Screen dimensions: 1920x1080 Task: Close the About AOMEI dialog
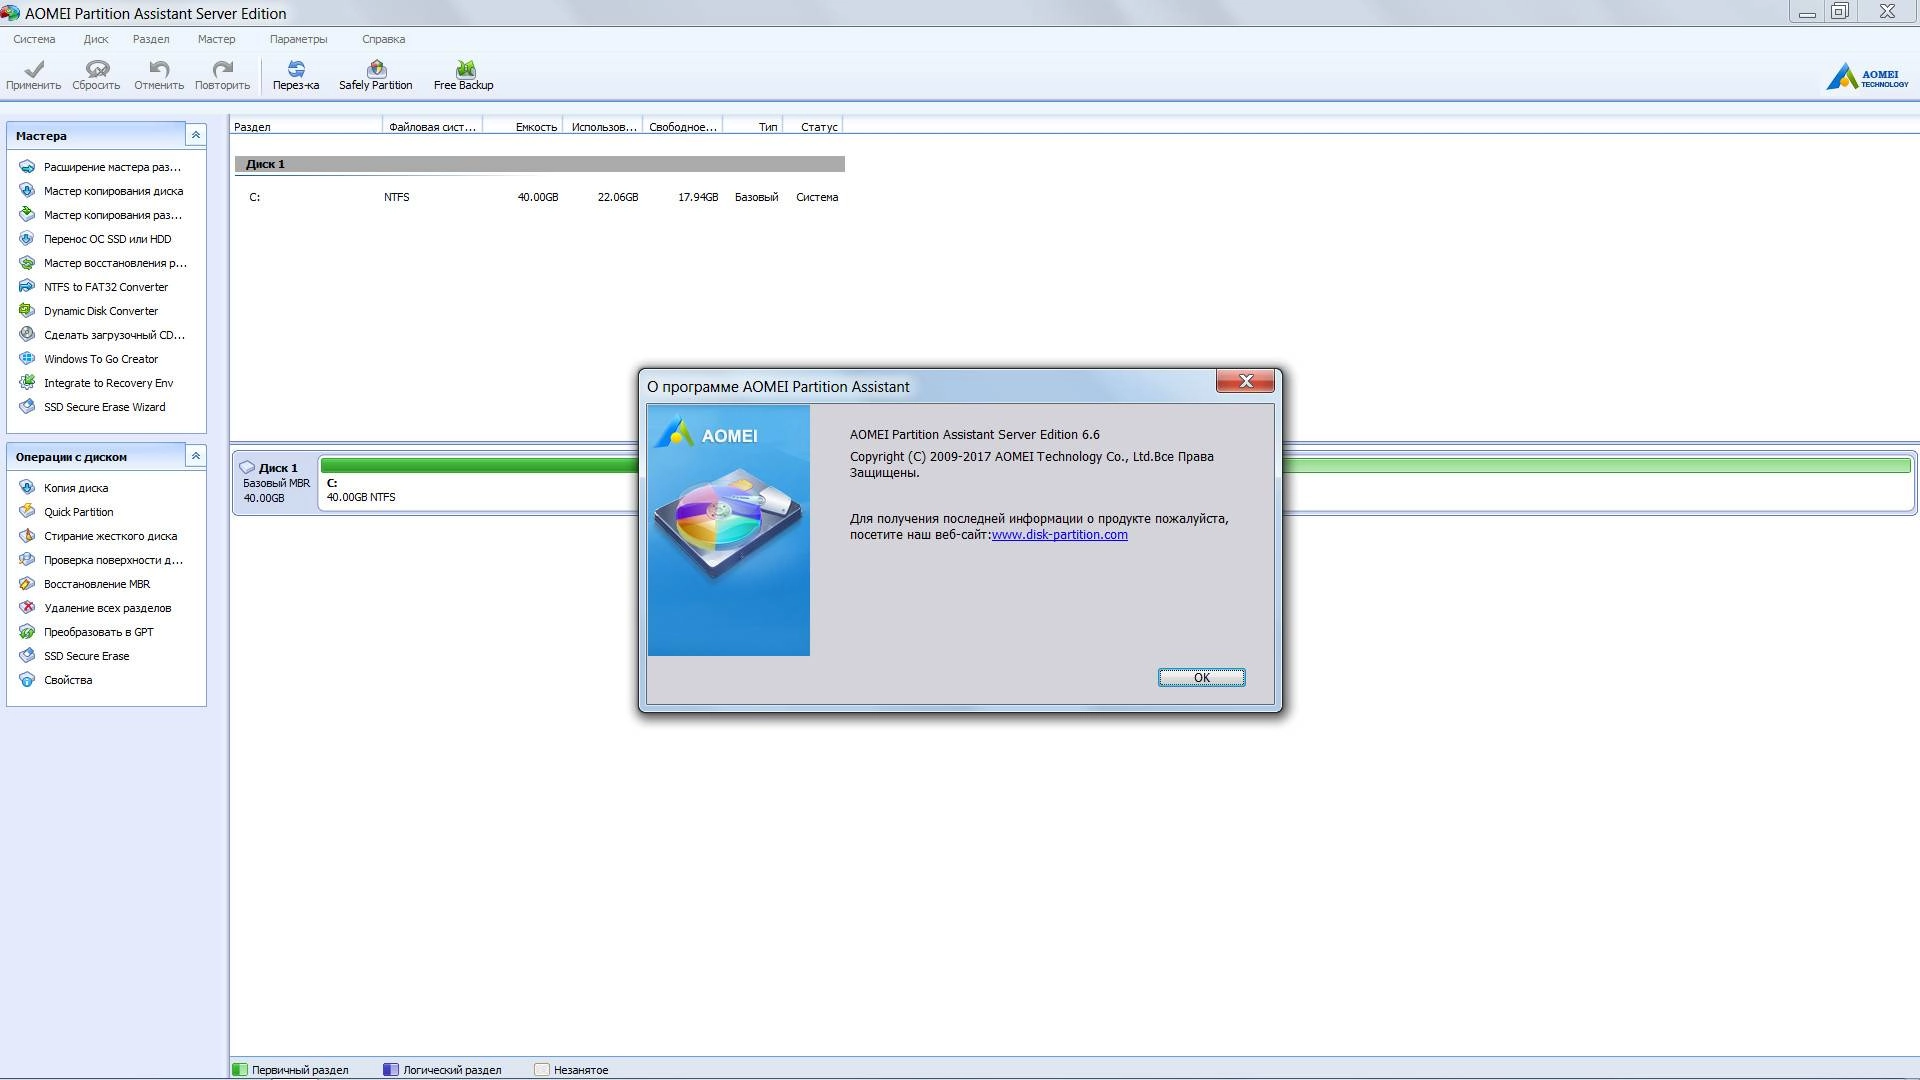[1245, 381]
